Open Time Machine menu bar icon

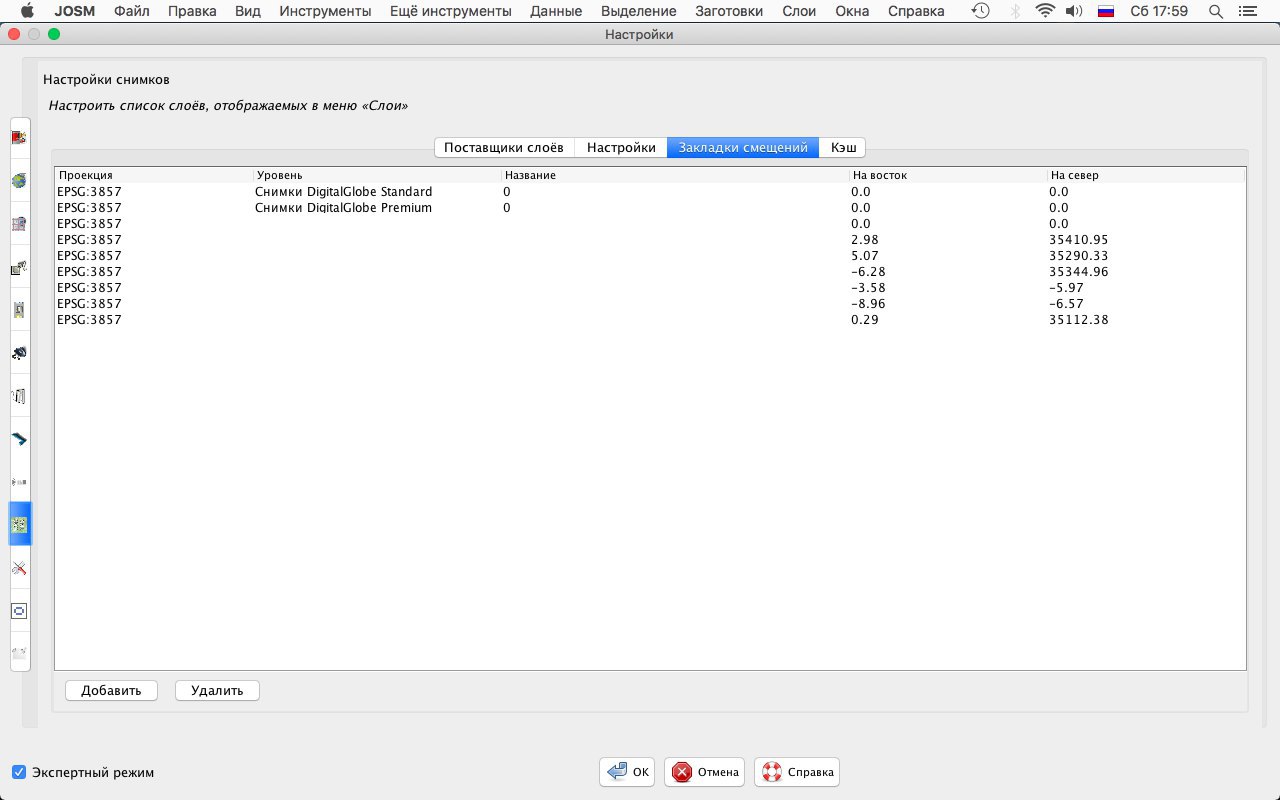tap(981, 11)
